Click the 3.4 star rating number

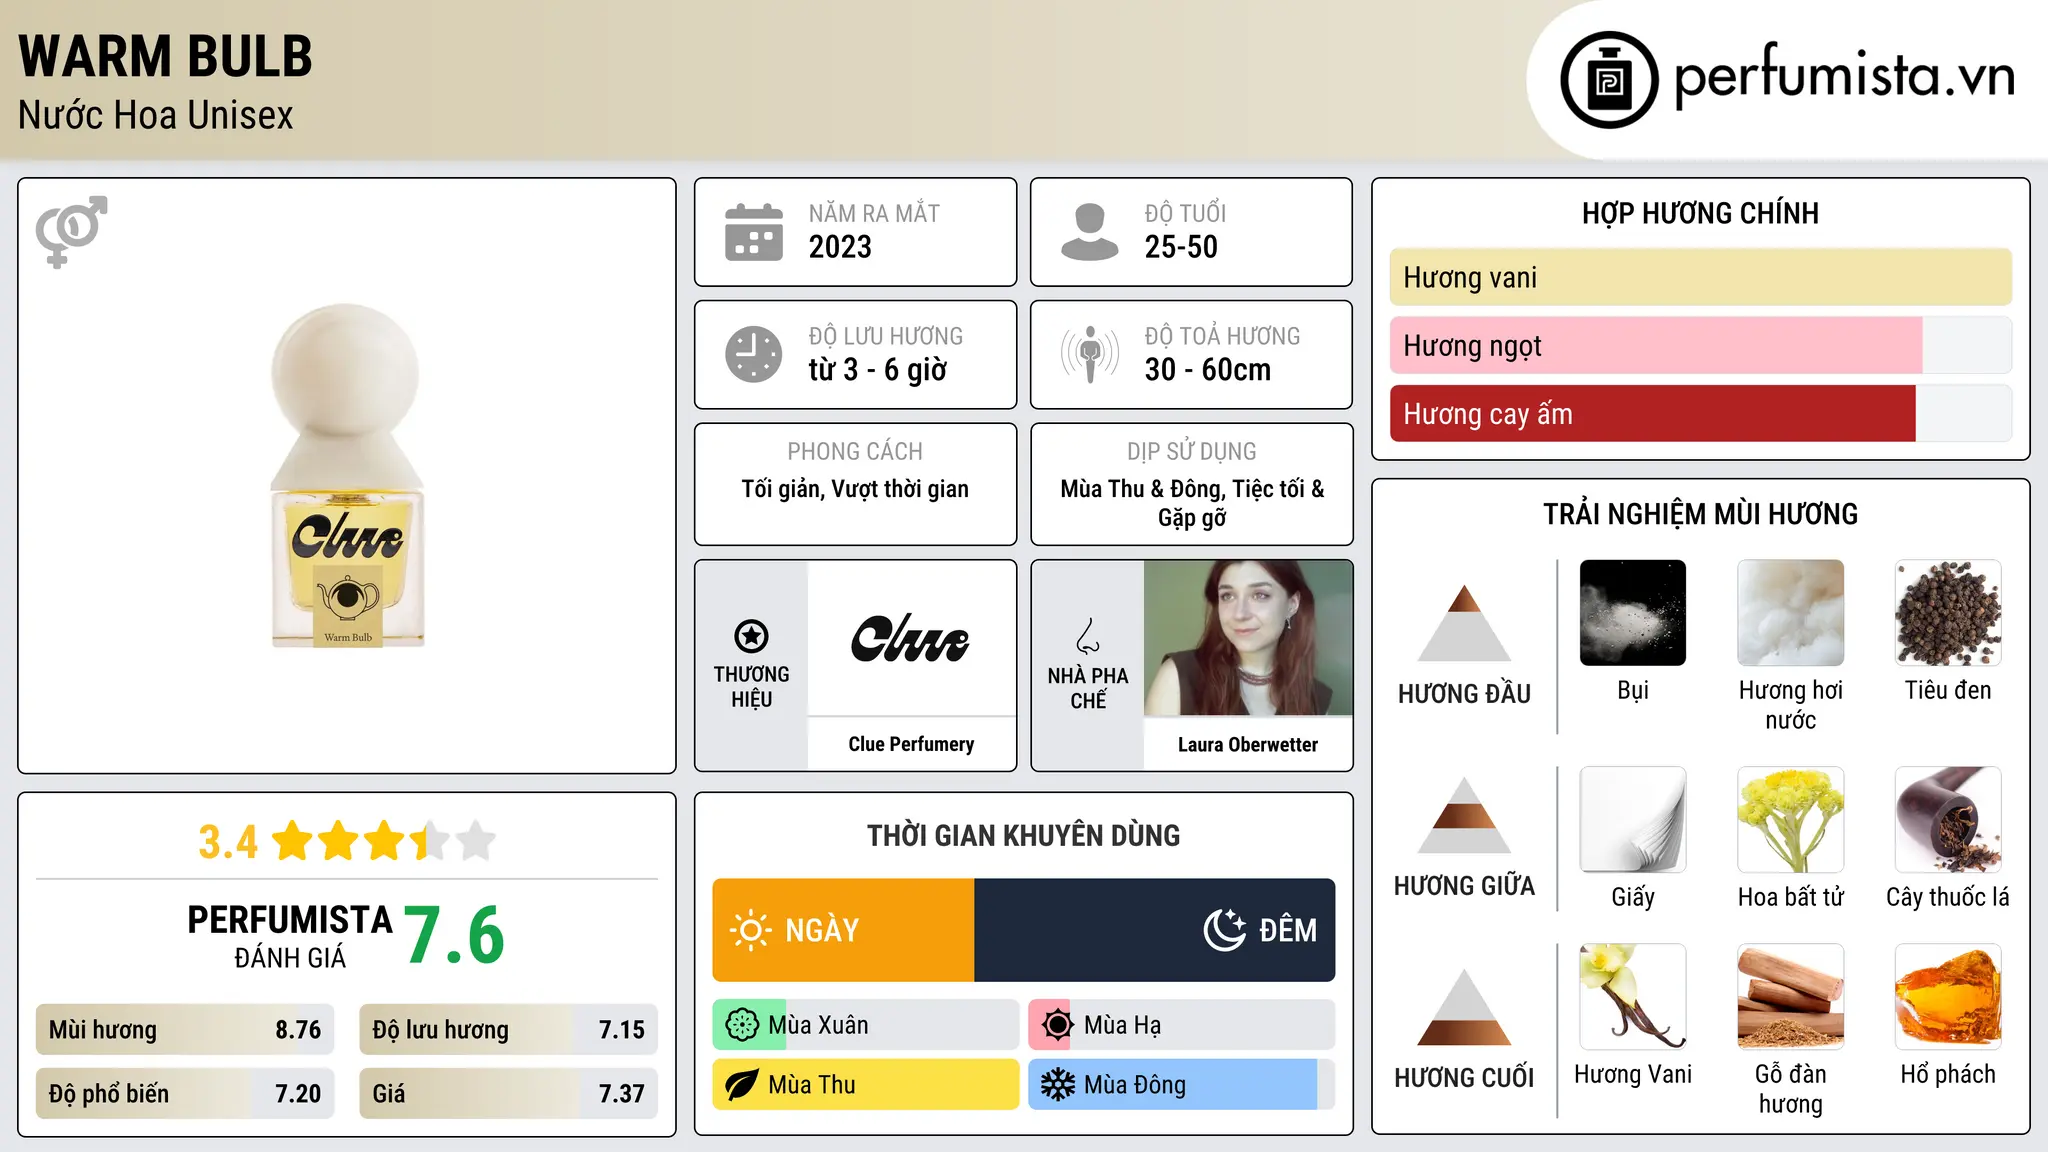[x=228, y=842]
